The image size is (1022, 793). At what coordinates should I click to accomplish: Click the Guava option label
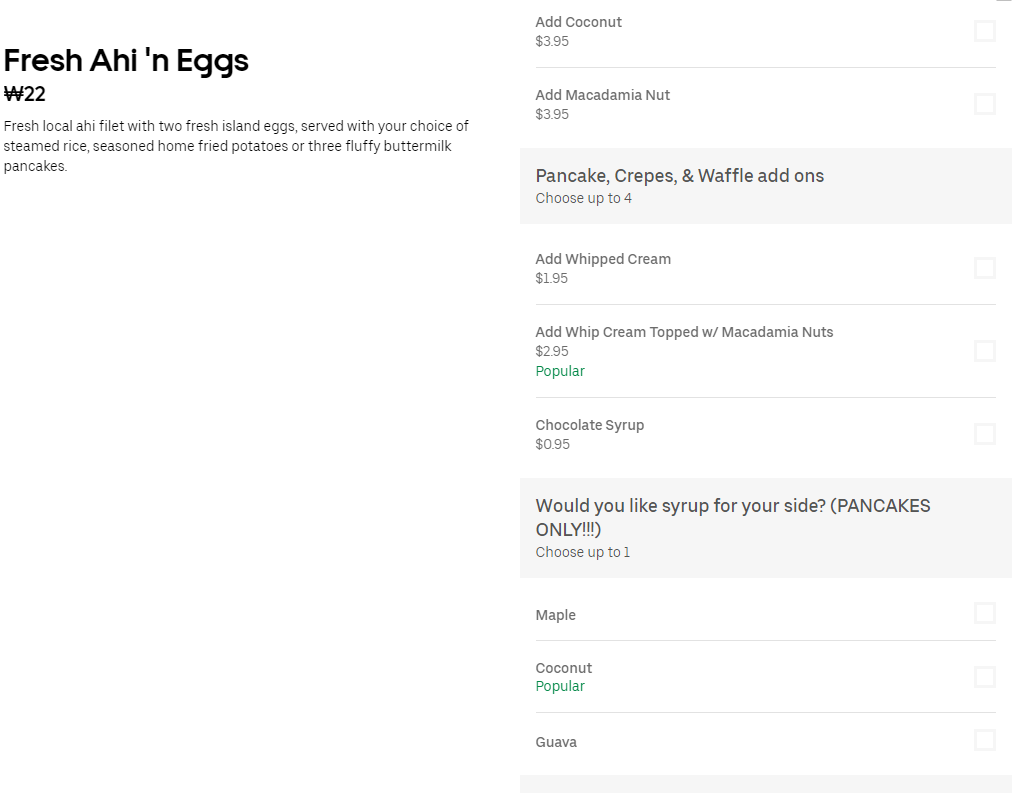click(556, 742)
